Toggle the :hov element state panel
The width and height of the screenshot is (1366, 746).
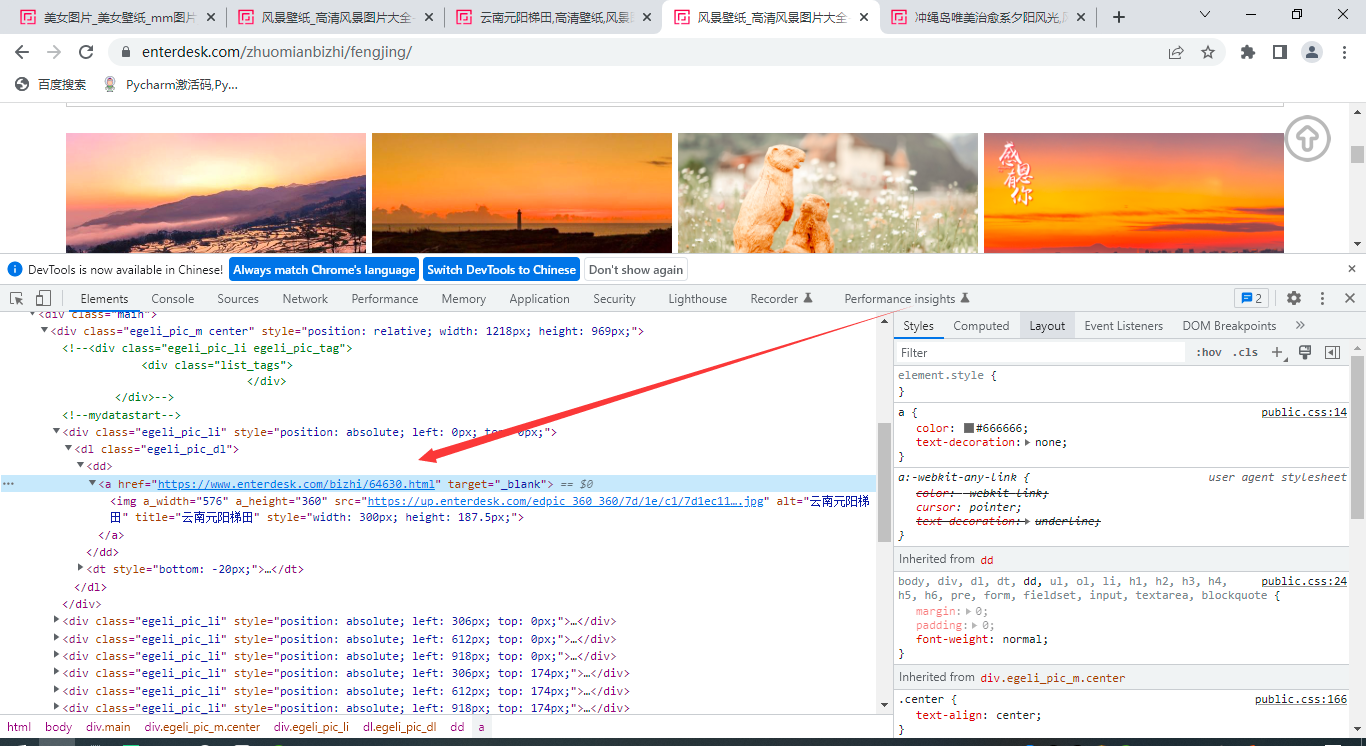click(x=1209, y=352)
